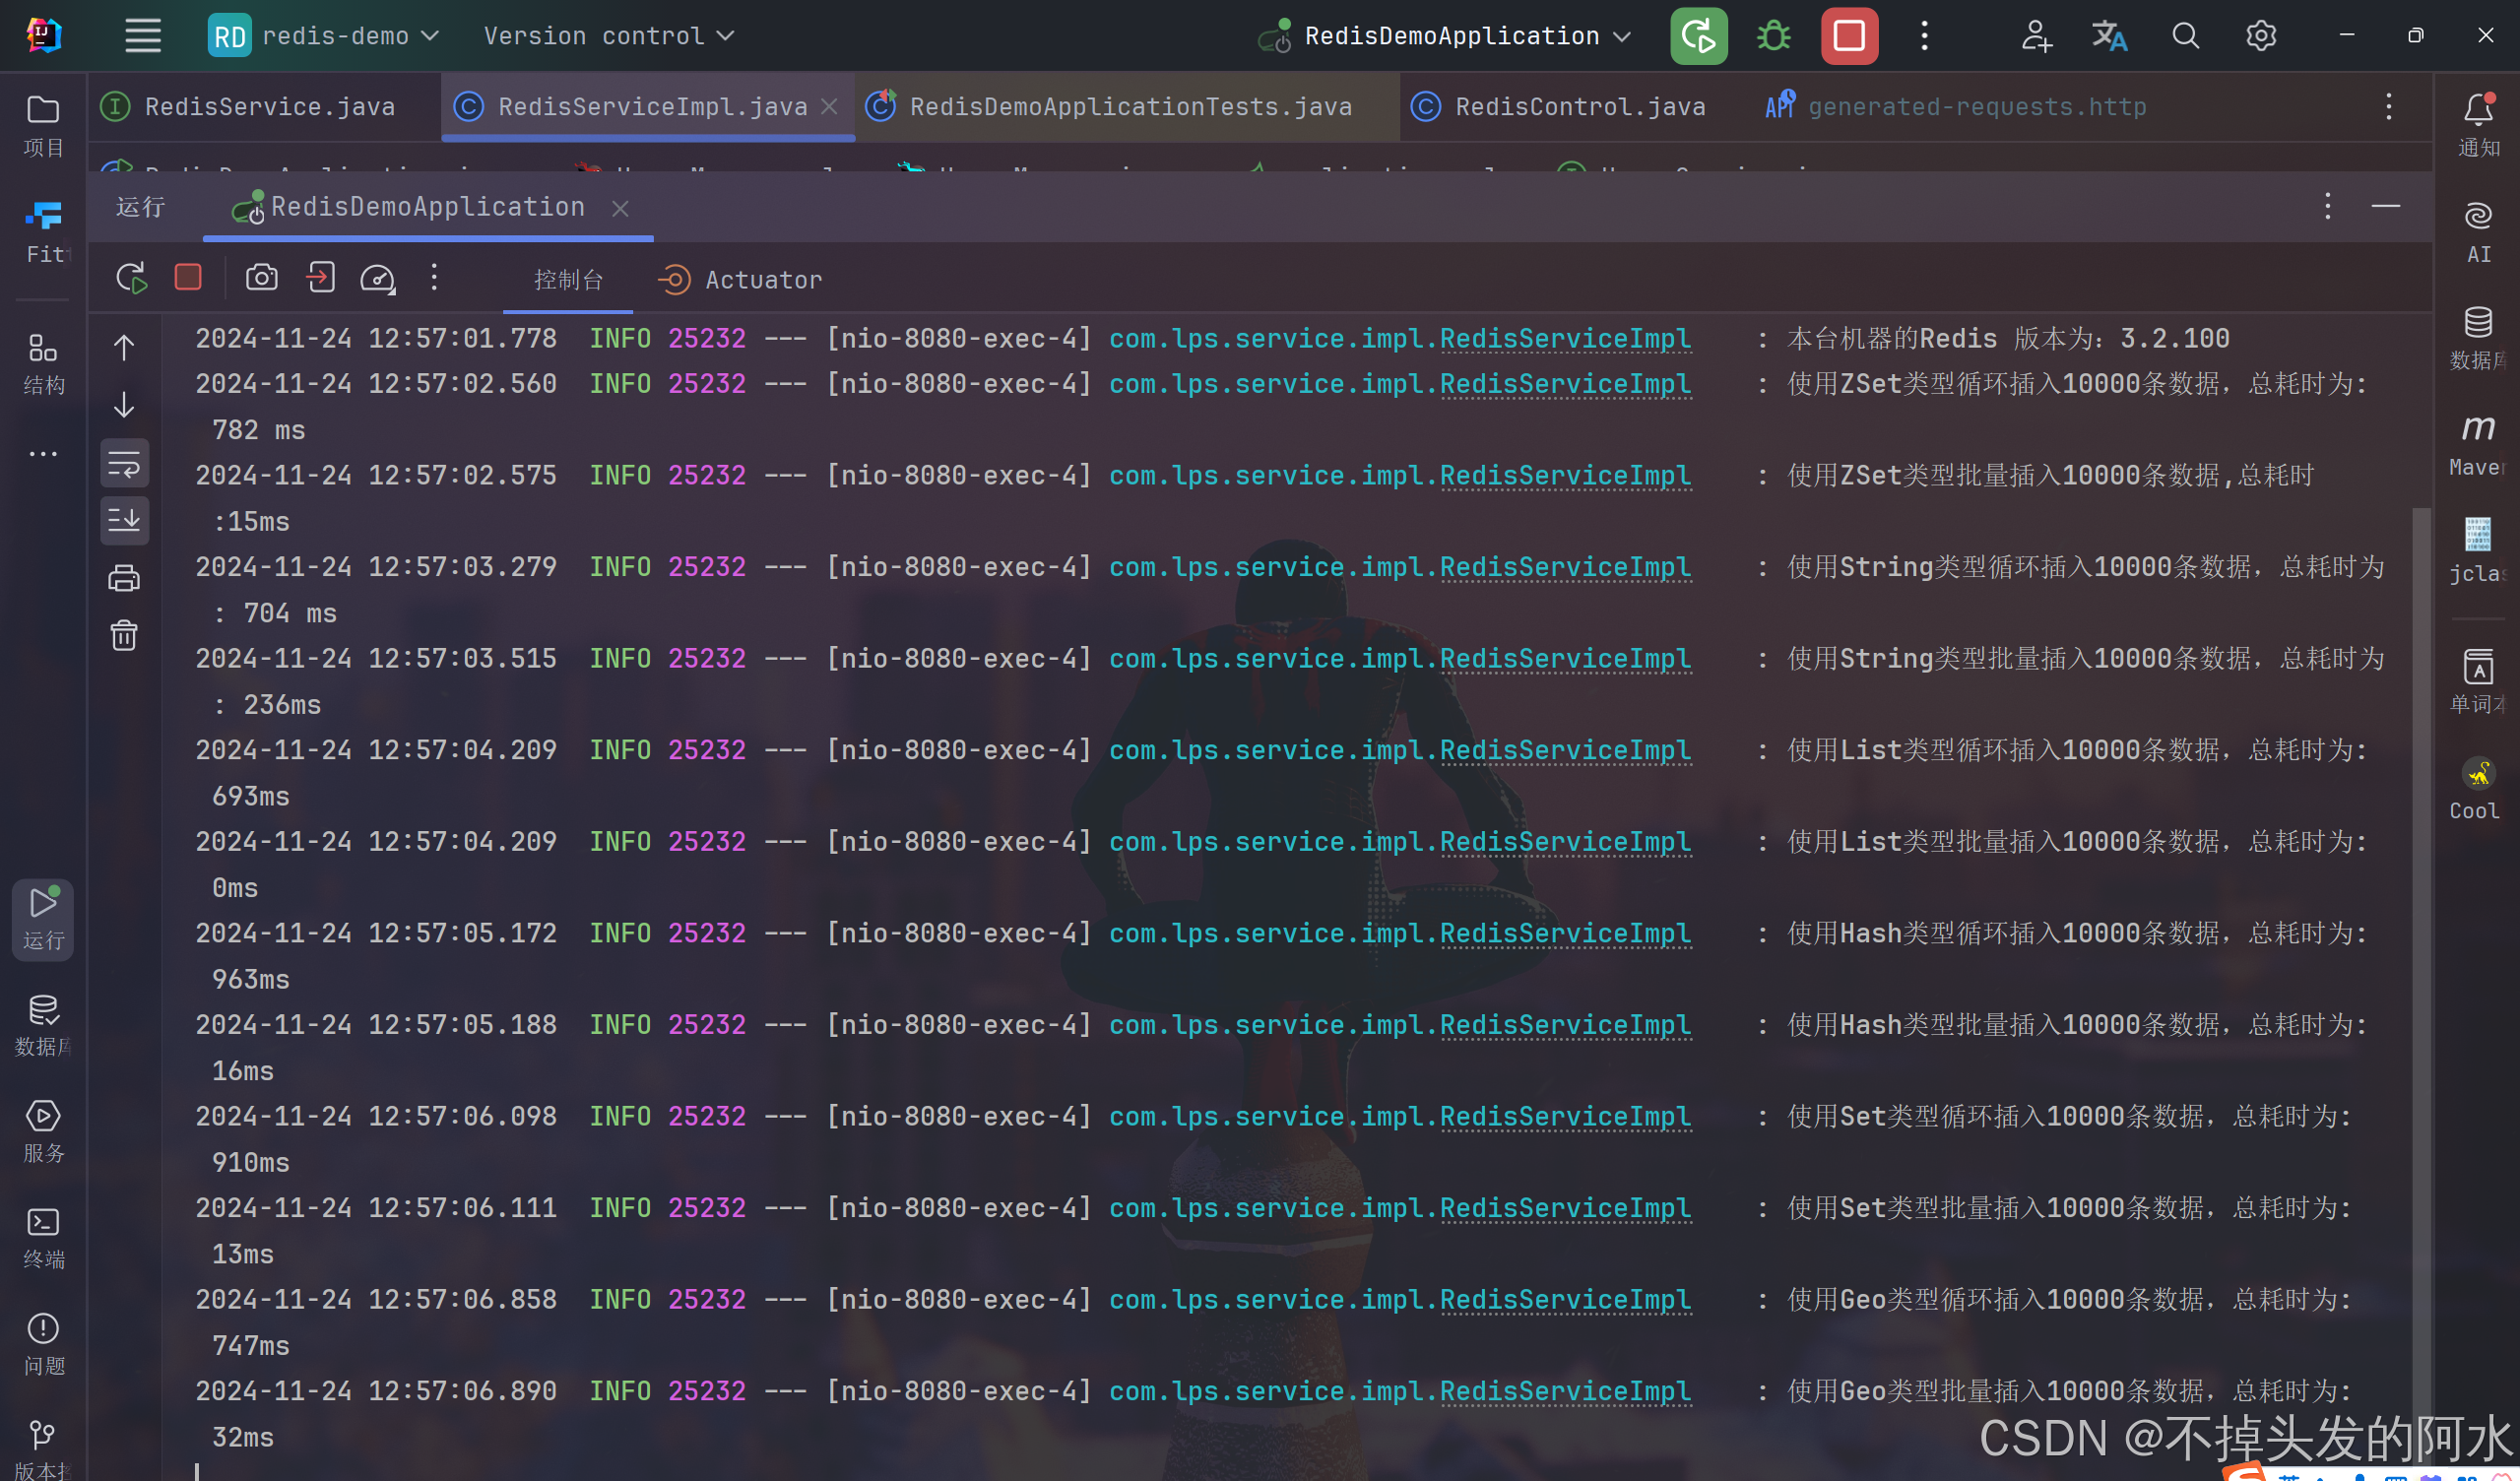Viewport: 2520px width, 1481px height.
Task: Close the RedisServiceImpl.java tab
Action: click(829, 106)
